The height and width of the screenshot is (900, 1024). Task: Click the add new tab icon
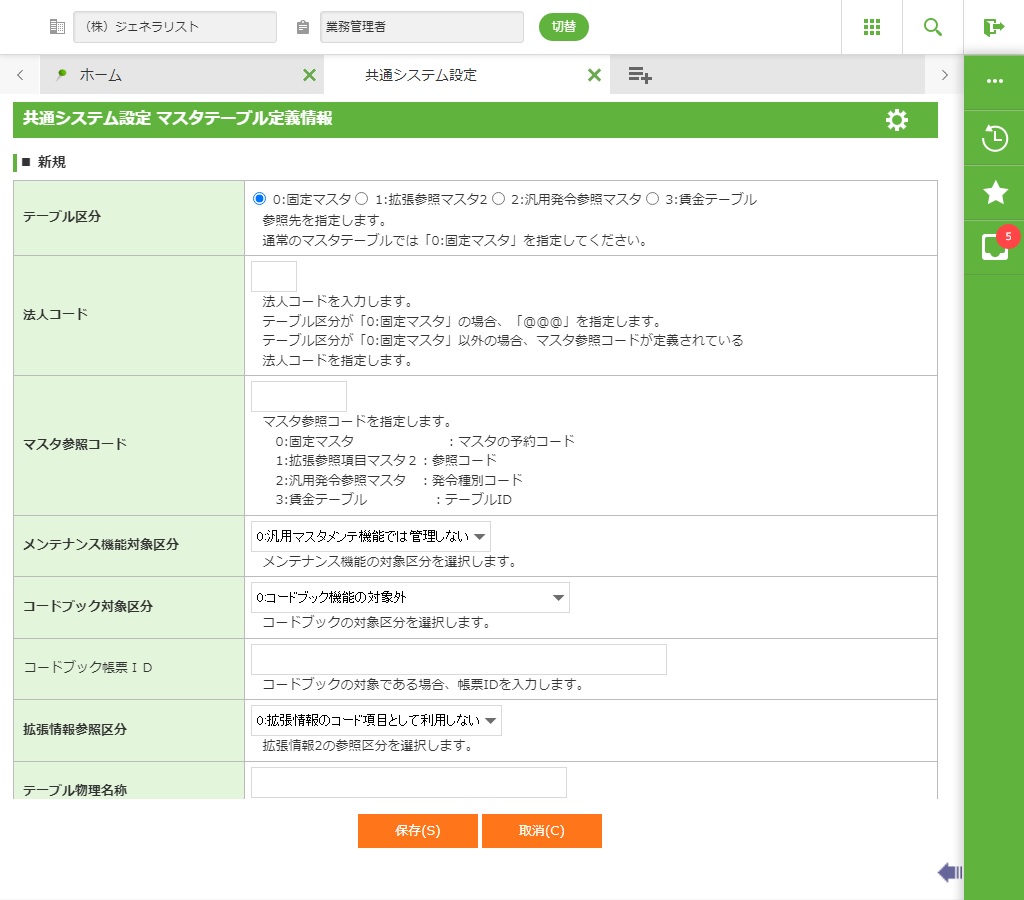tap(640, 75)
